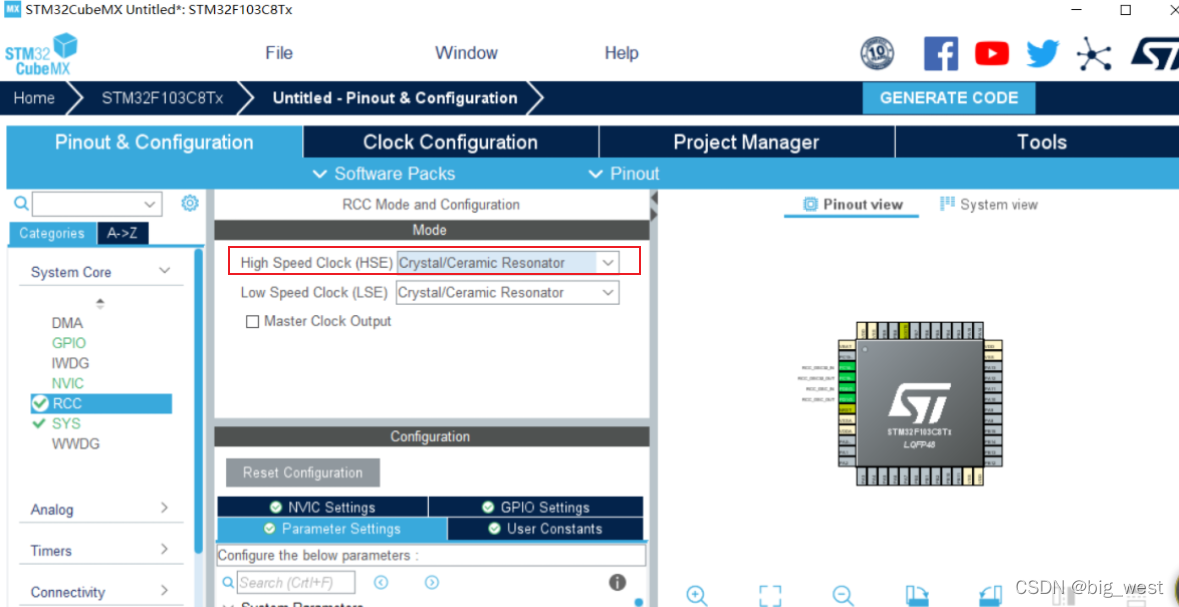Open the categories settings gear icon
Screen dimensions: 1179x607
190,202
